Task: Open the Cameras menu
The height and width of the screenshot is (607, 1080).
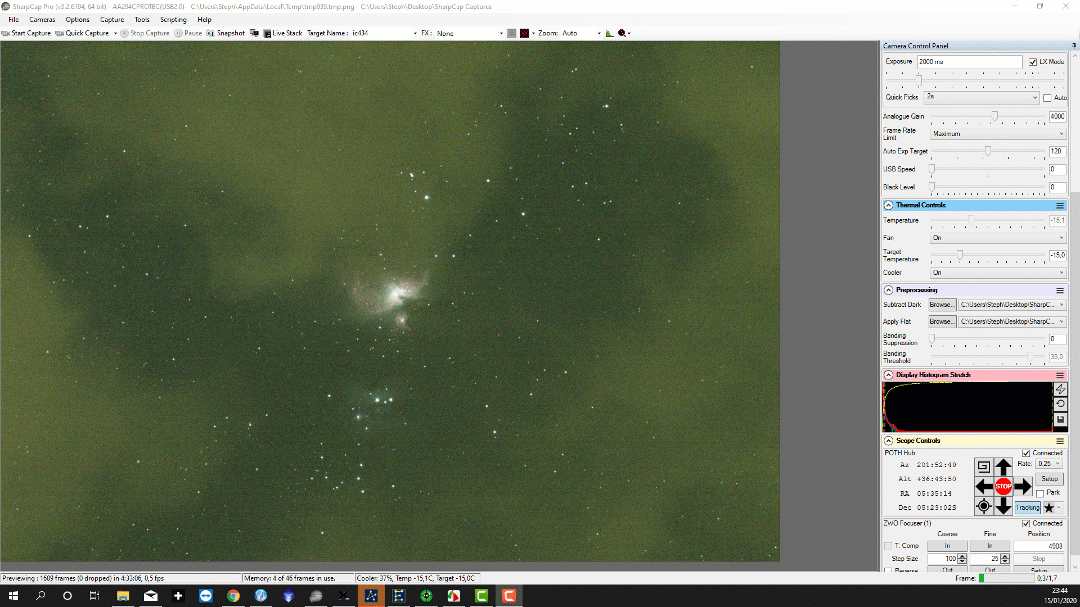Action: [42, 20]
